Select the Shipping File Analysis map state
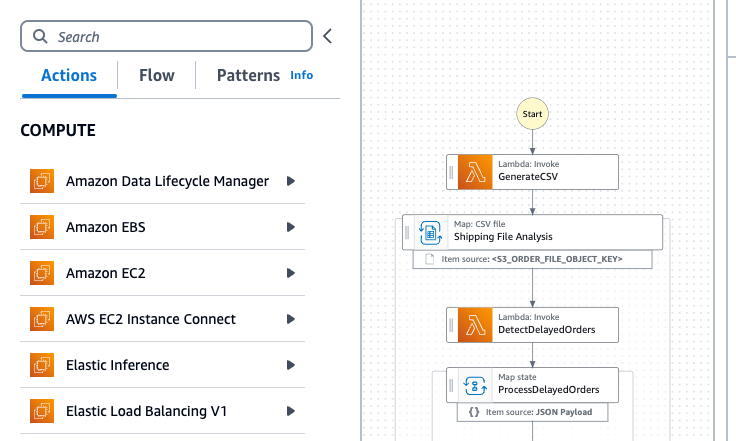This screenshot has height=441, width=736. coord(532,232)
